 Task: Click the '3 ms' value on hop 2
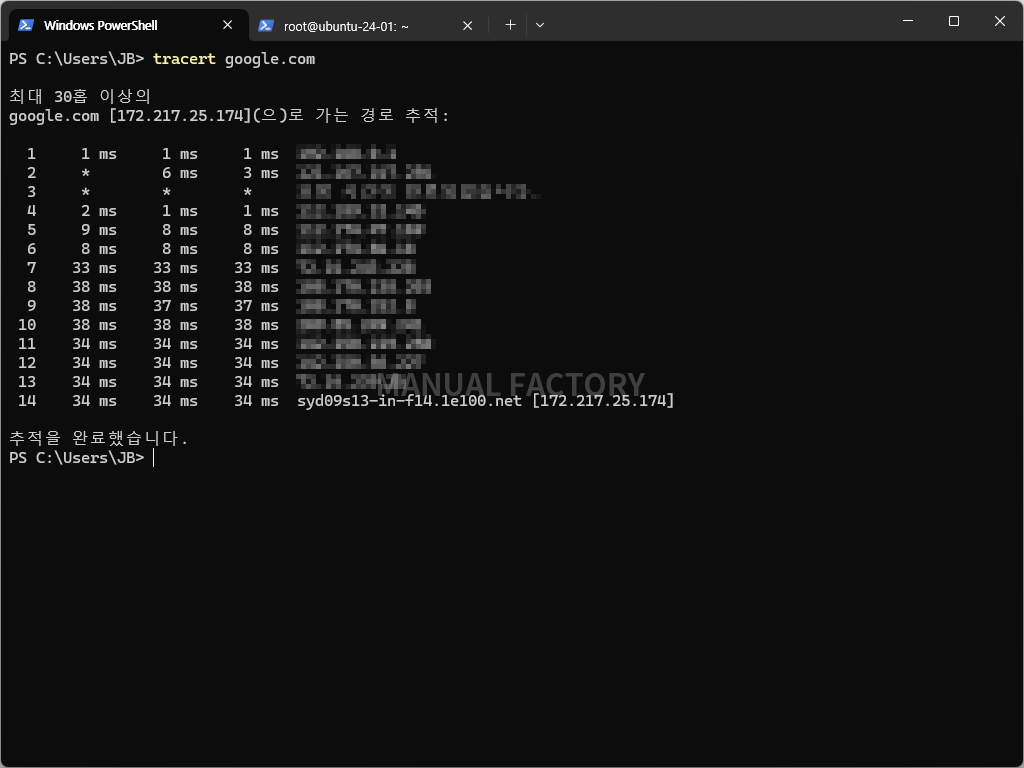coord(261,173)
